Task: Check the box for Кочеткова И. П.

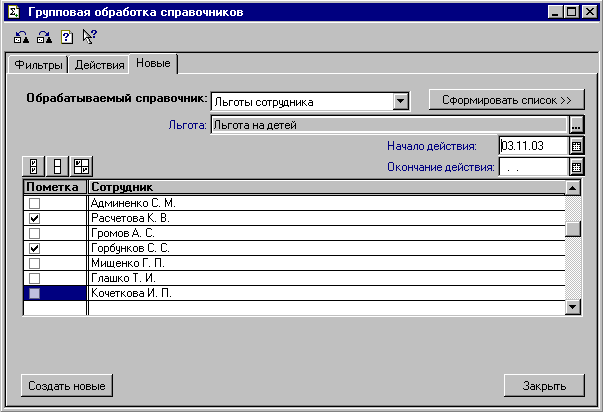Action: 34,294
